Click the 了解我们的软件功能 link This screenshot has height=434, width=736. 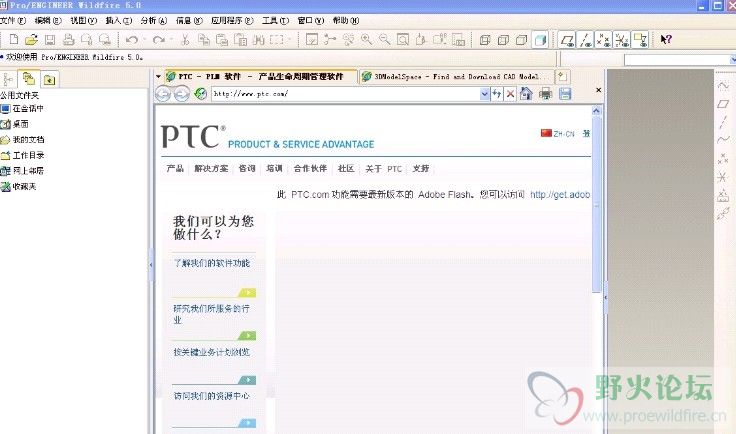pyautogui.click(x=212, y=263)
